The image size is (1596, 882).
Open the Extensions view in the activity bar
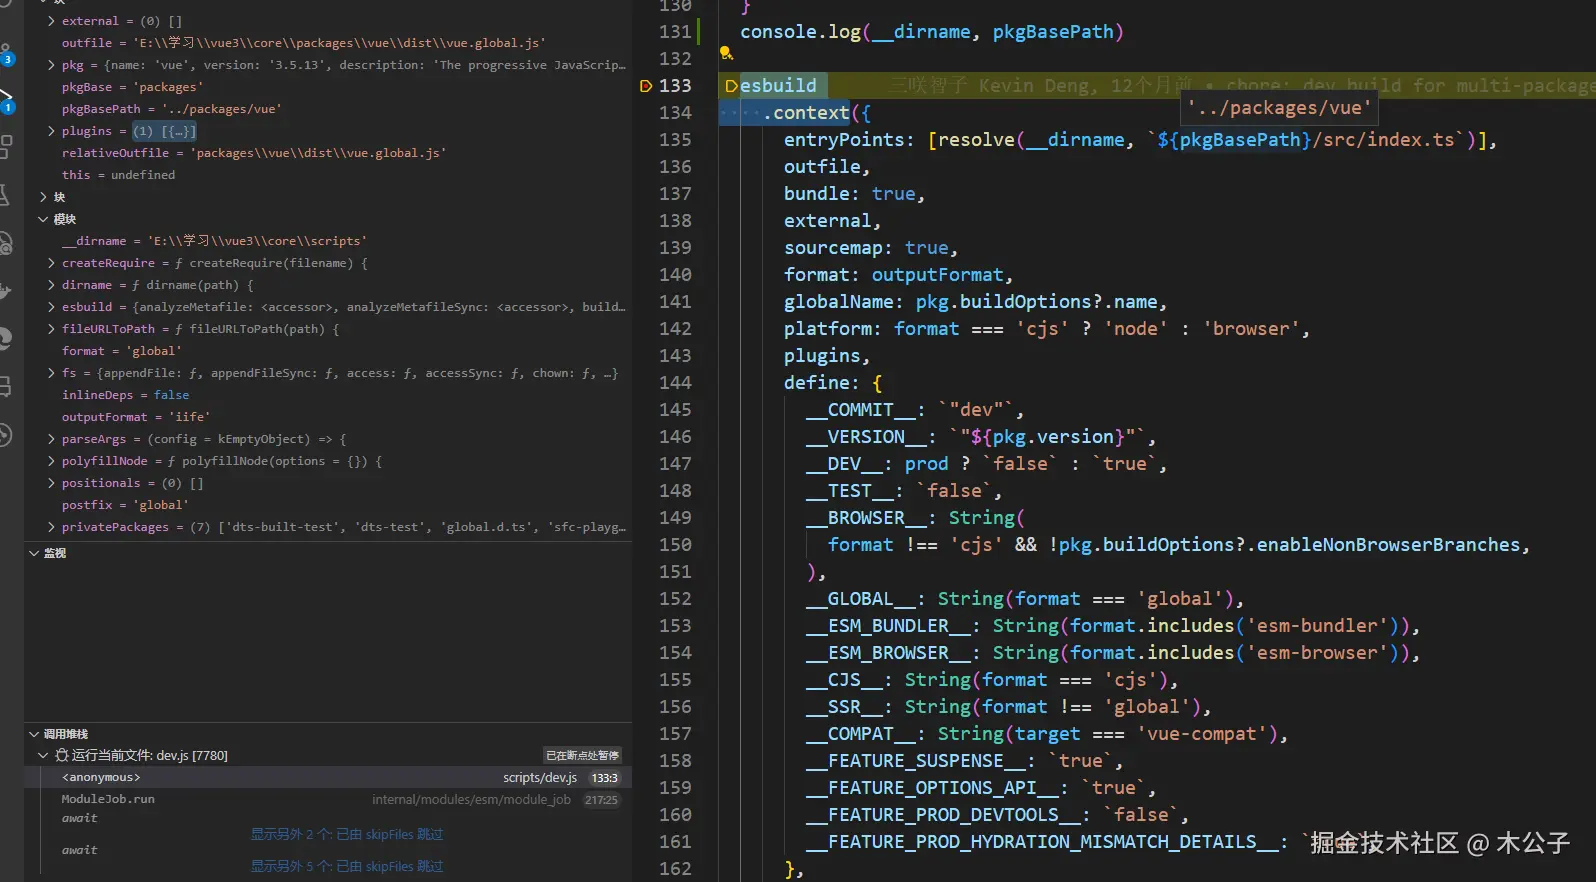[6, 147]
